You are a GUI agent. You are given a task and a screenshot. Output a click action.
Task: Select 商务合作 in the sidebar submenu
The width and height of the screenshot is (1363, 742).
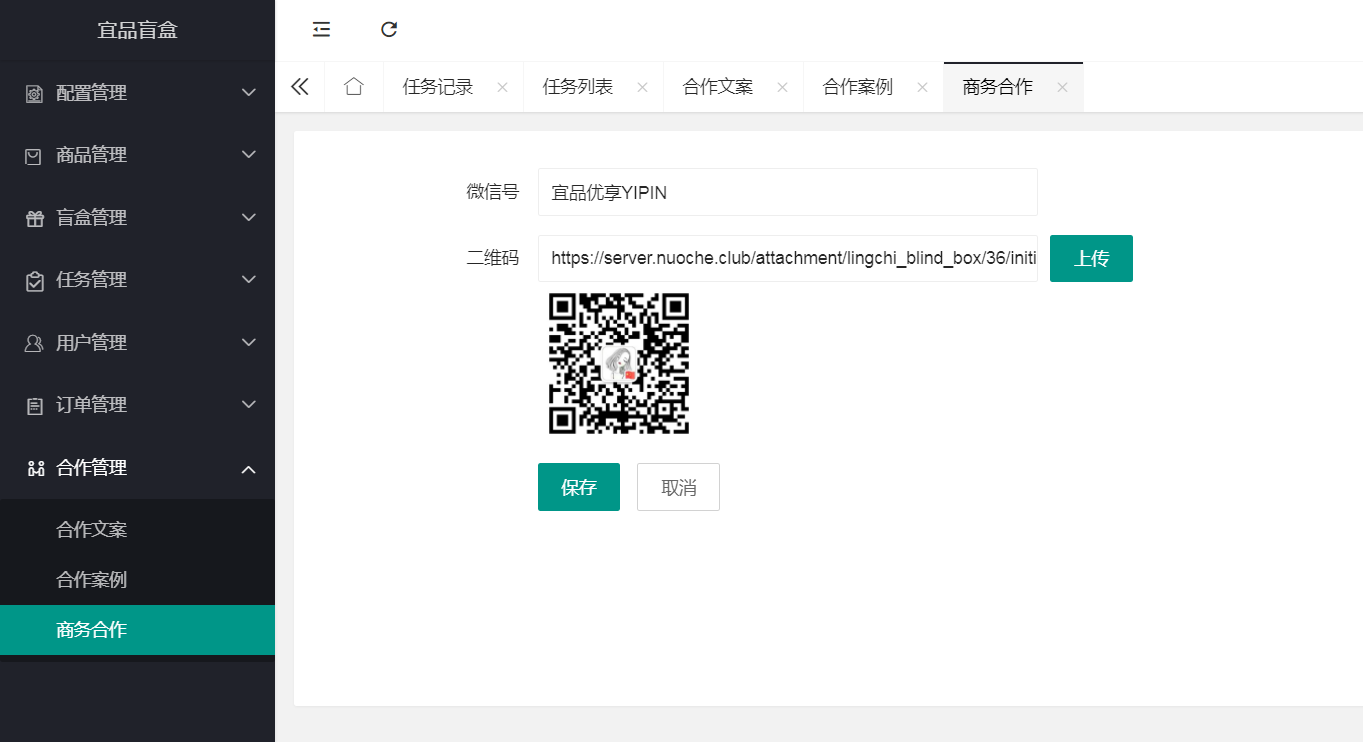(137, 630)
